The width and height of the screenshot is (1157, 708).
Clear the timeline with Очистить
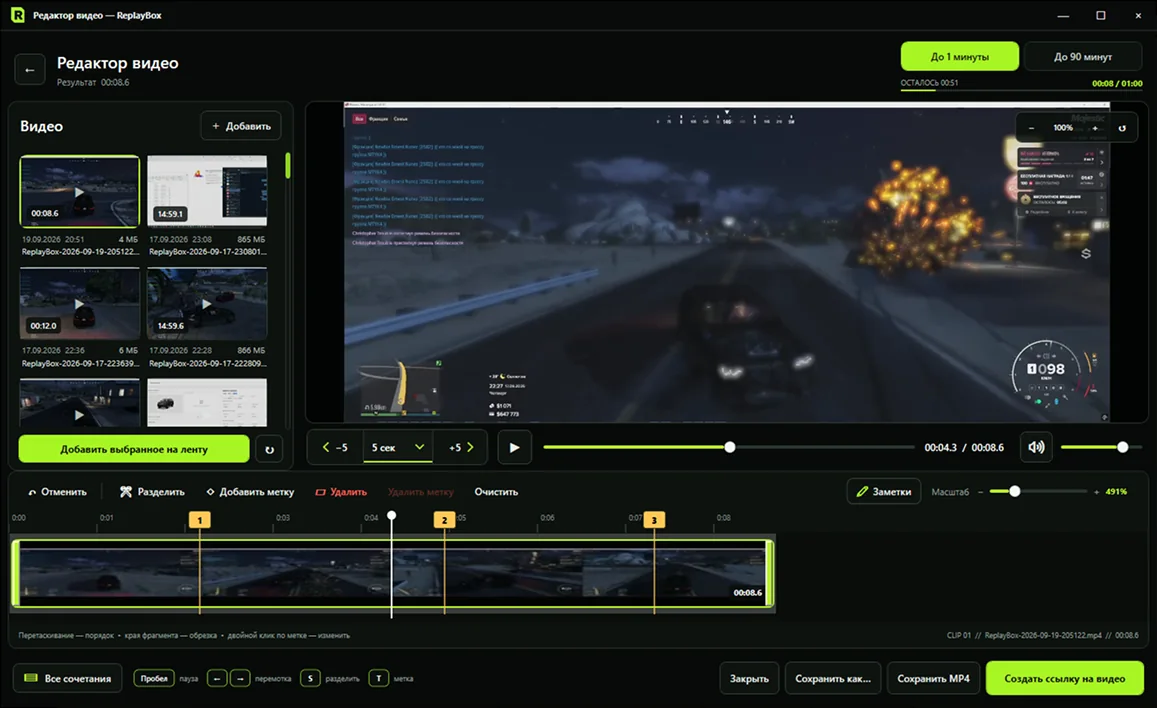pyautogui.click(x=496, y=492)
